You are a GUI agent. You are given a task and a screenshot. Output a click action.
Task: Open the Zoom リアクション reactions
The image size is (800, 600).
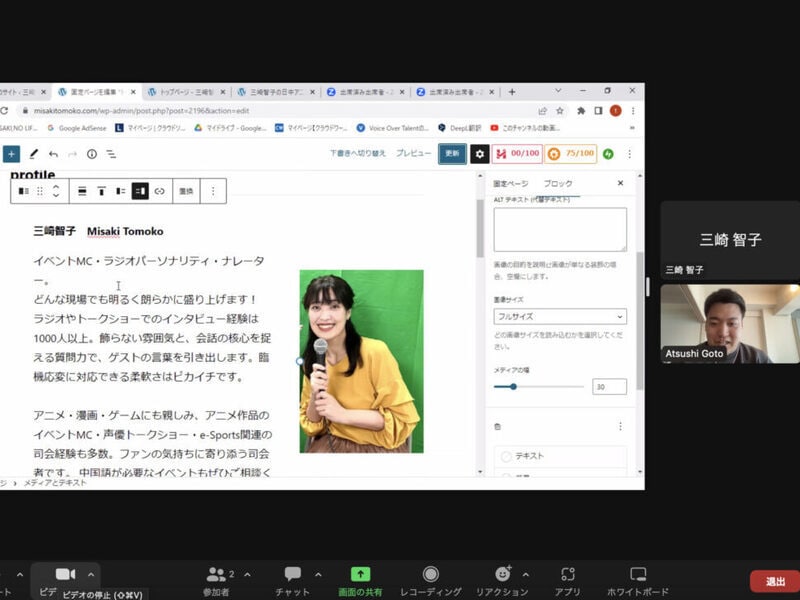click(x=502, y=581)
